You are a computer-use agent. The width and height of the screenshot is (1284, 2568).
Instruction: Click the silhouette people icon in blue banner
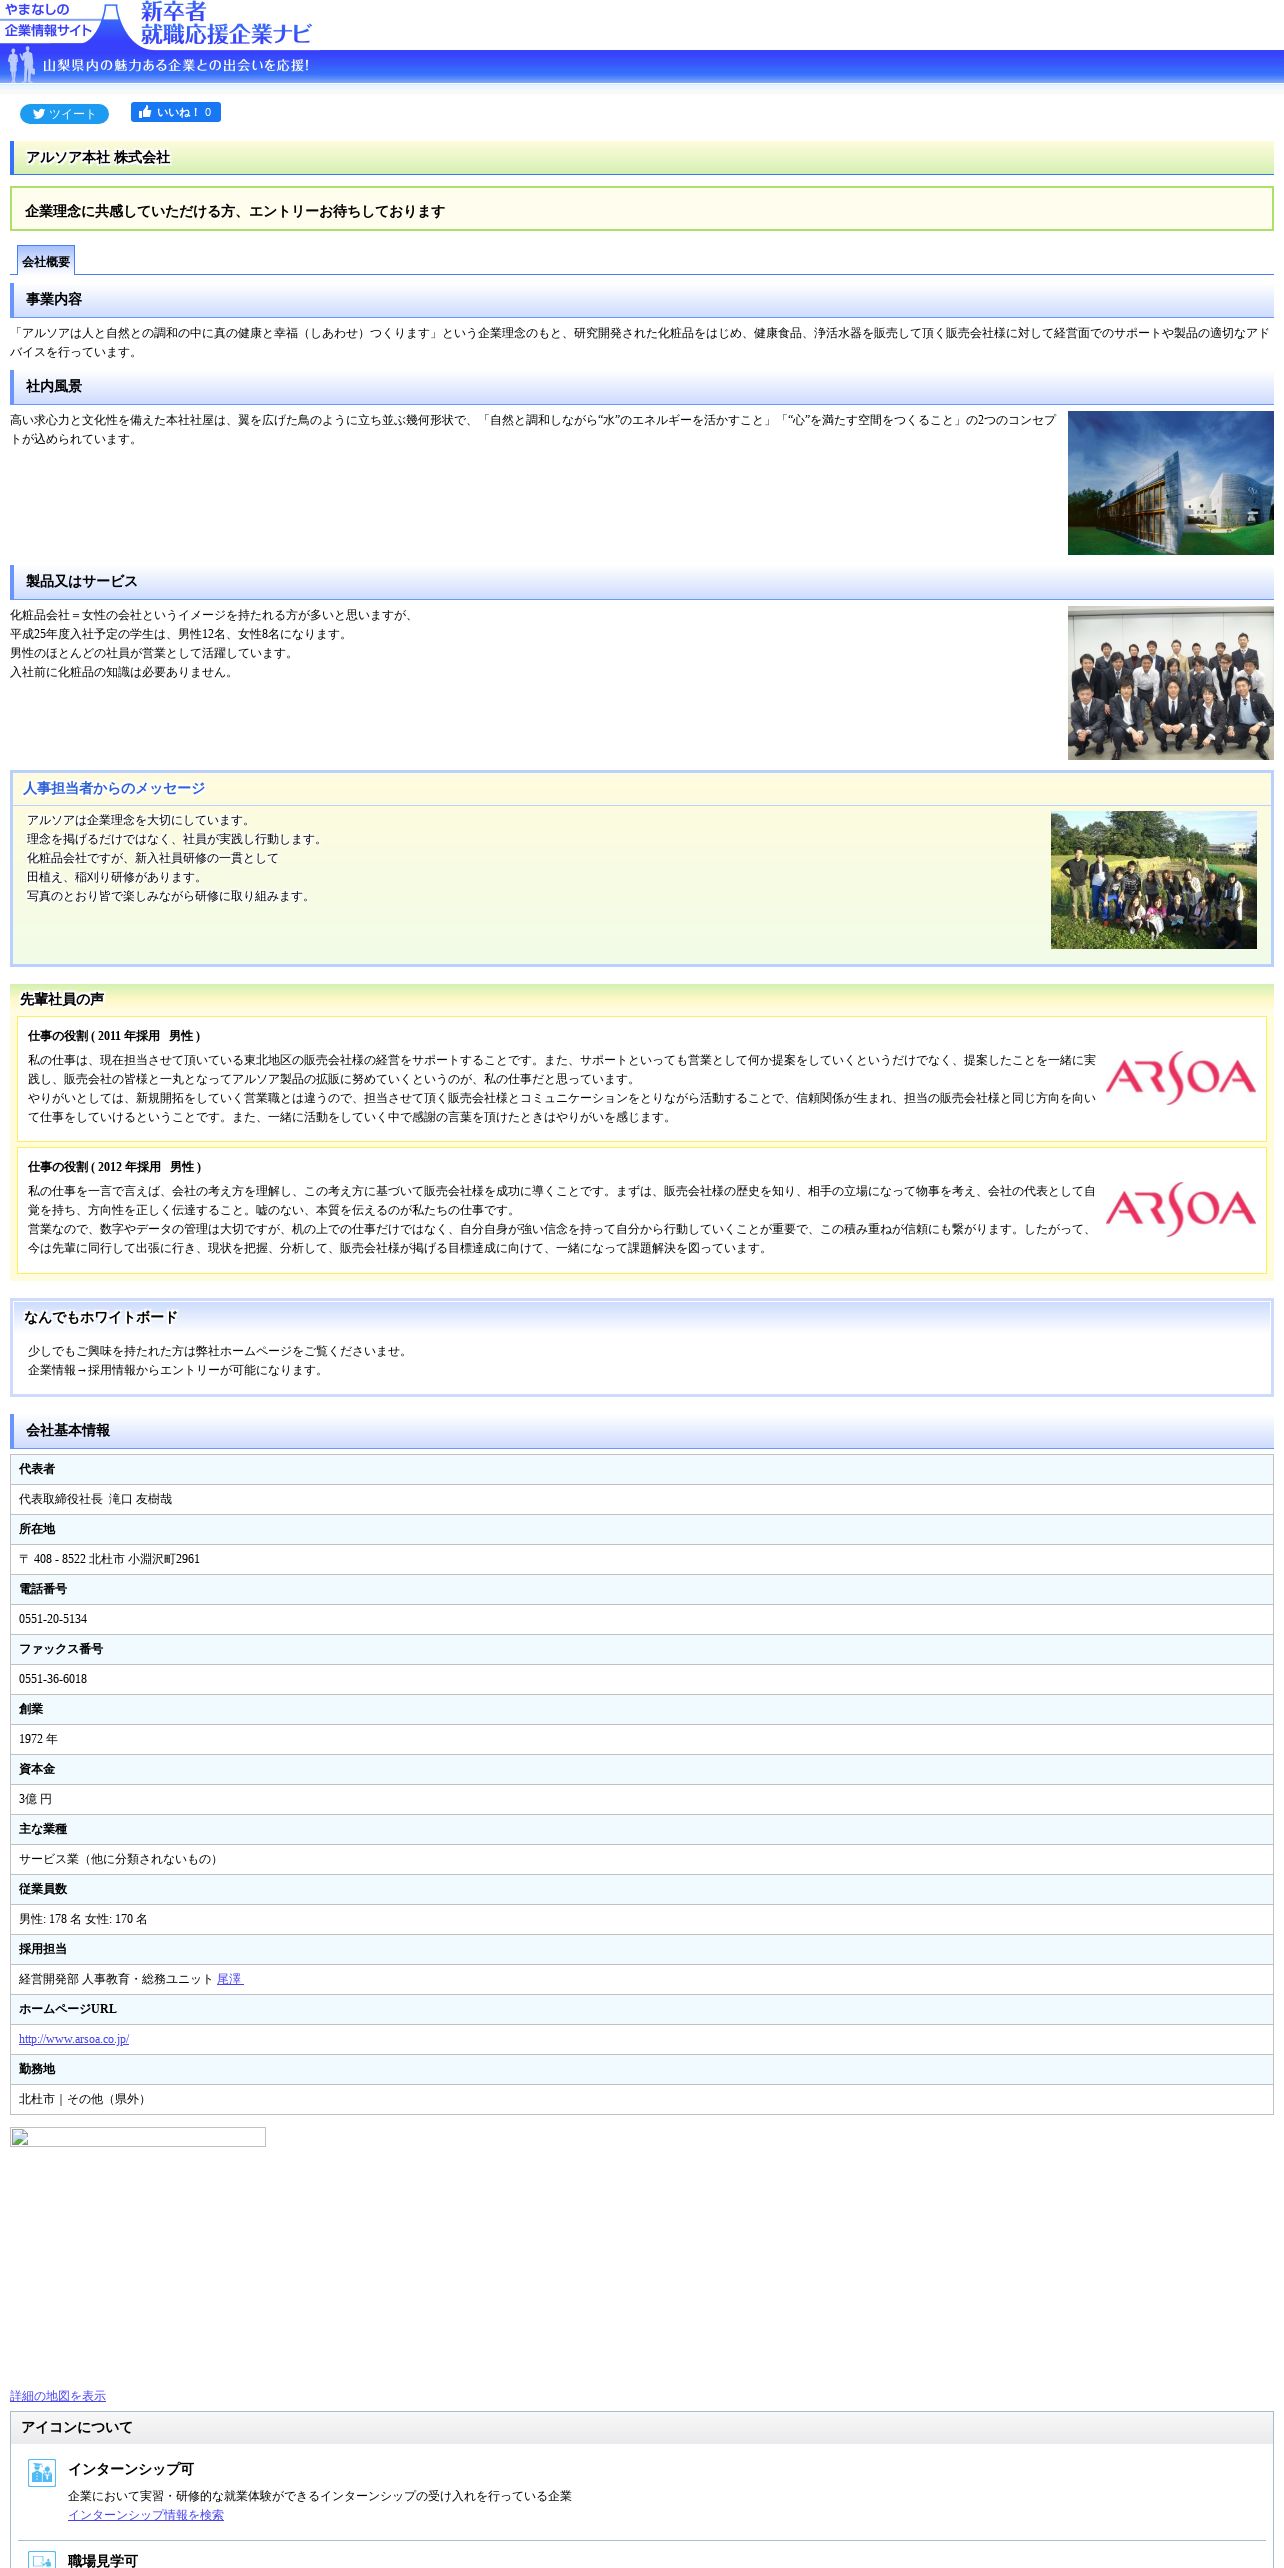(x=21, y=66)
